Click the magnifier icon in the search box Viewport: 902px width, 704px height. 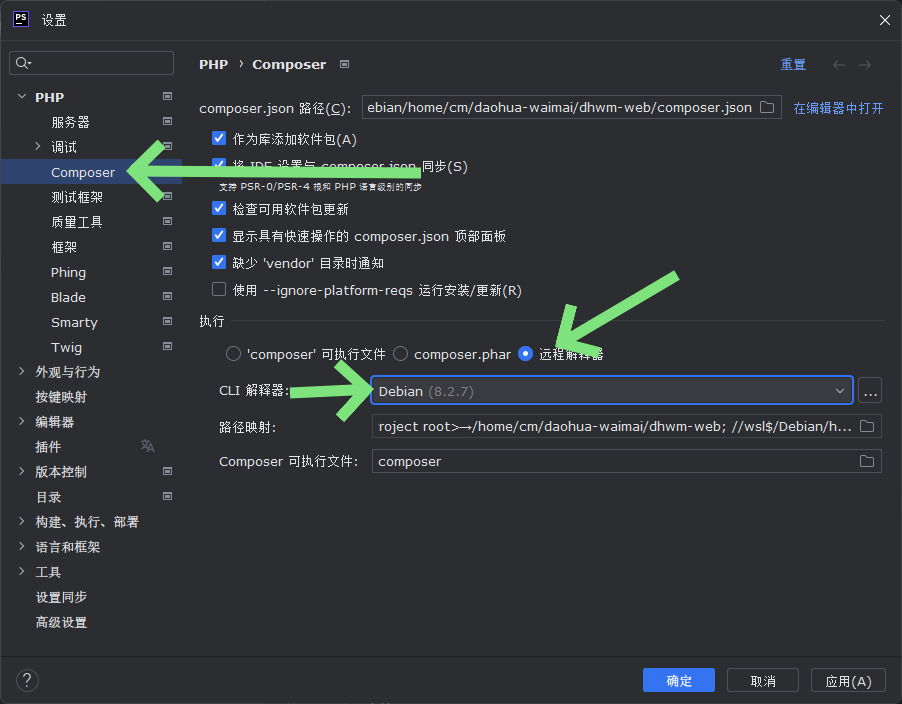tap(23, 63)
